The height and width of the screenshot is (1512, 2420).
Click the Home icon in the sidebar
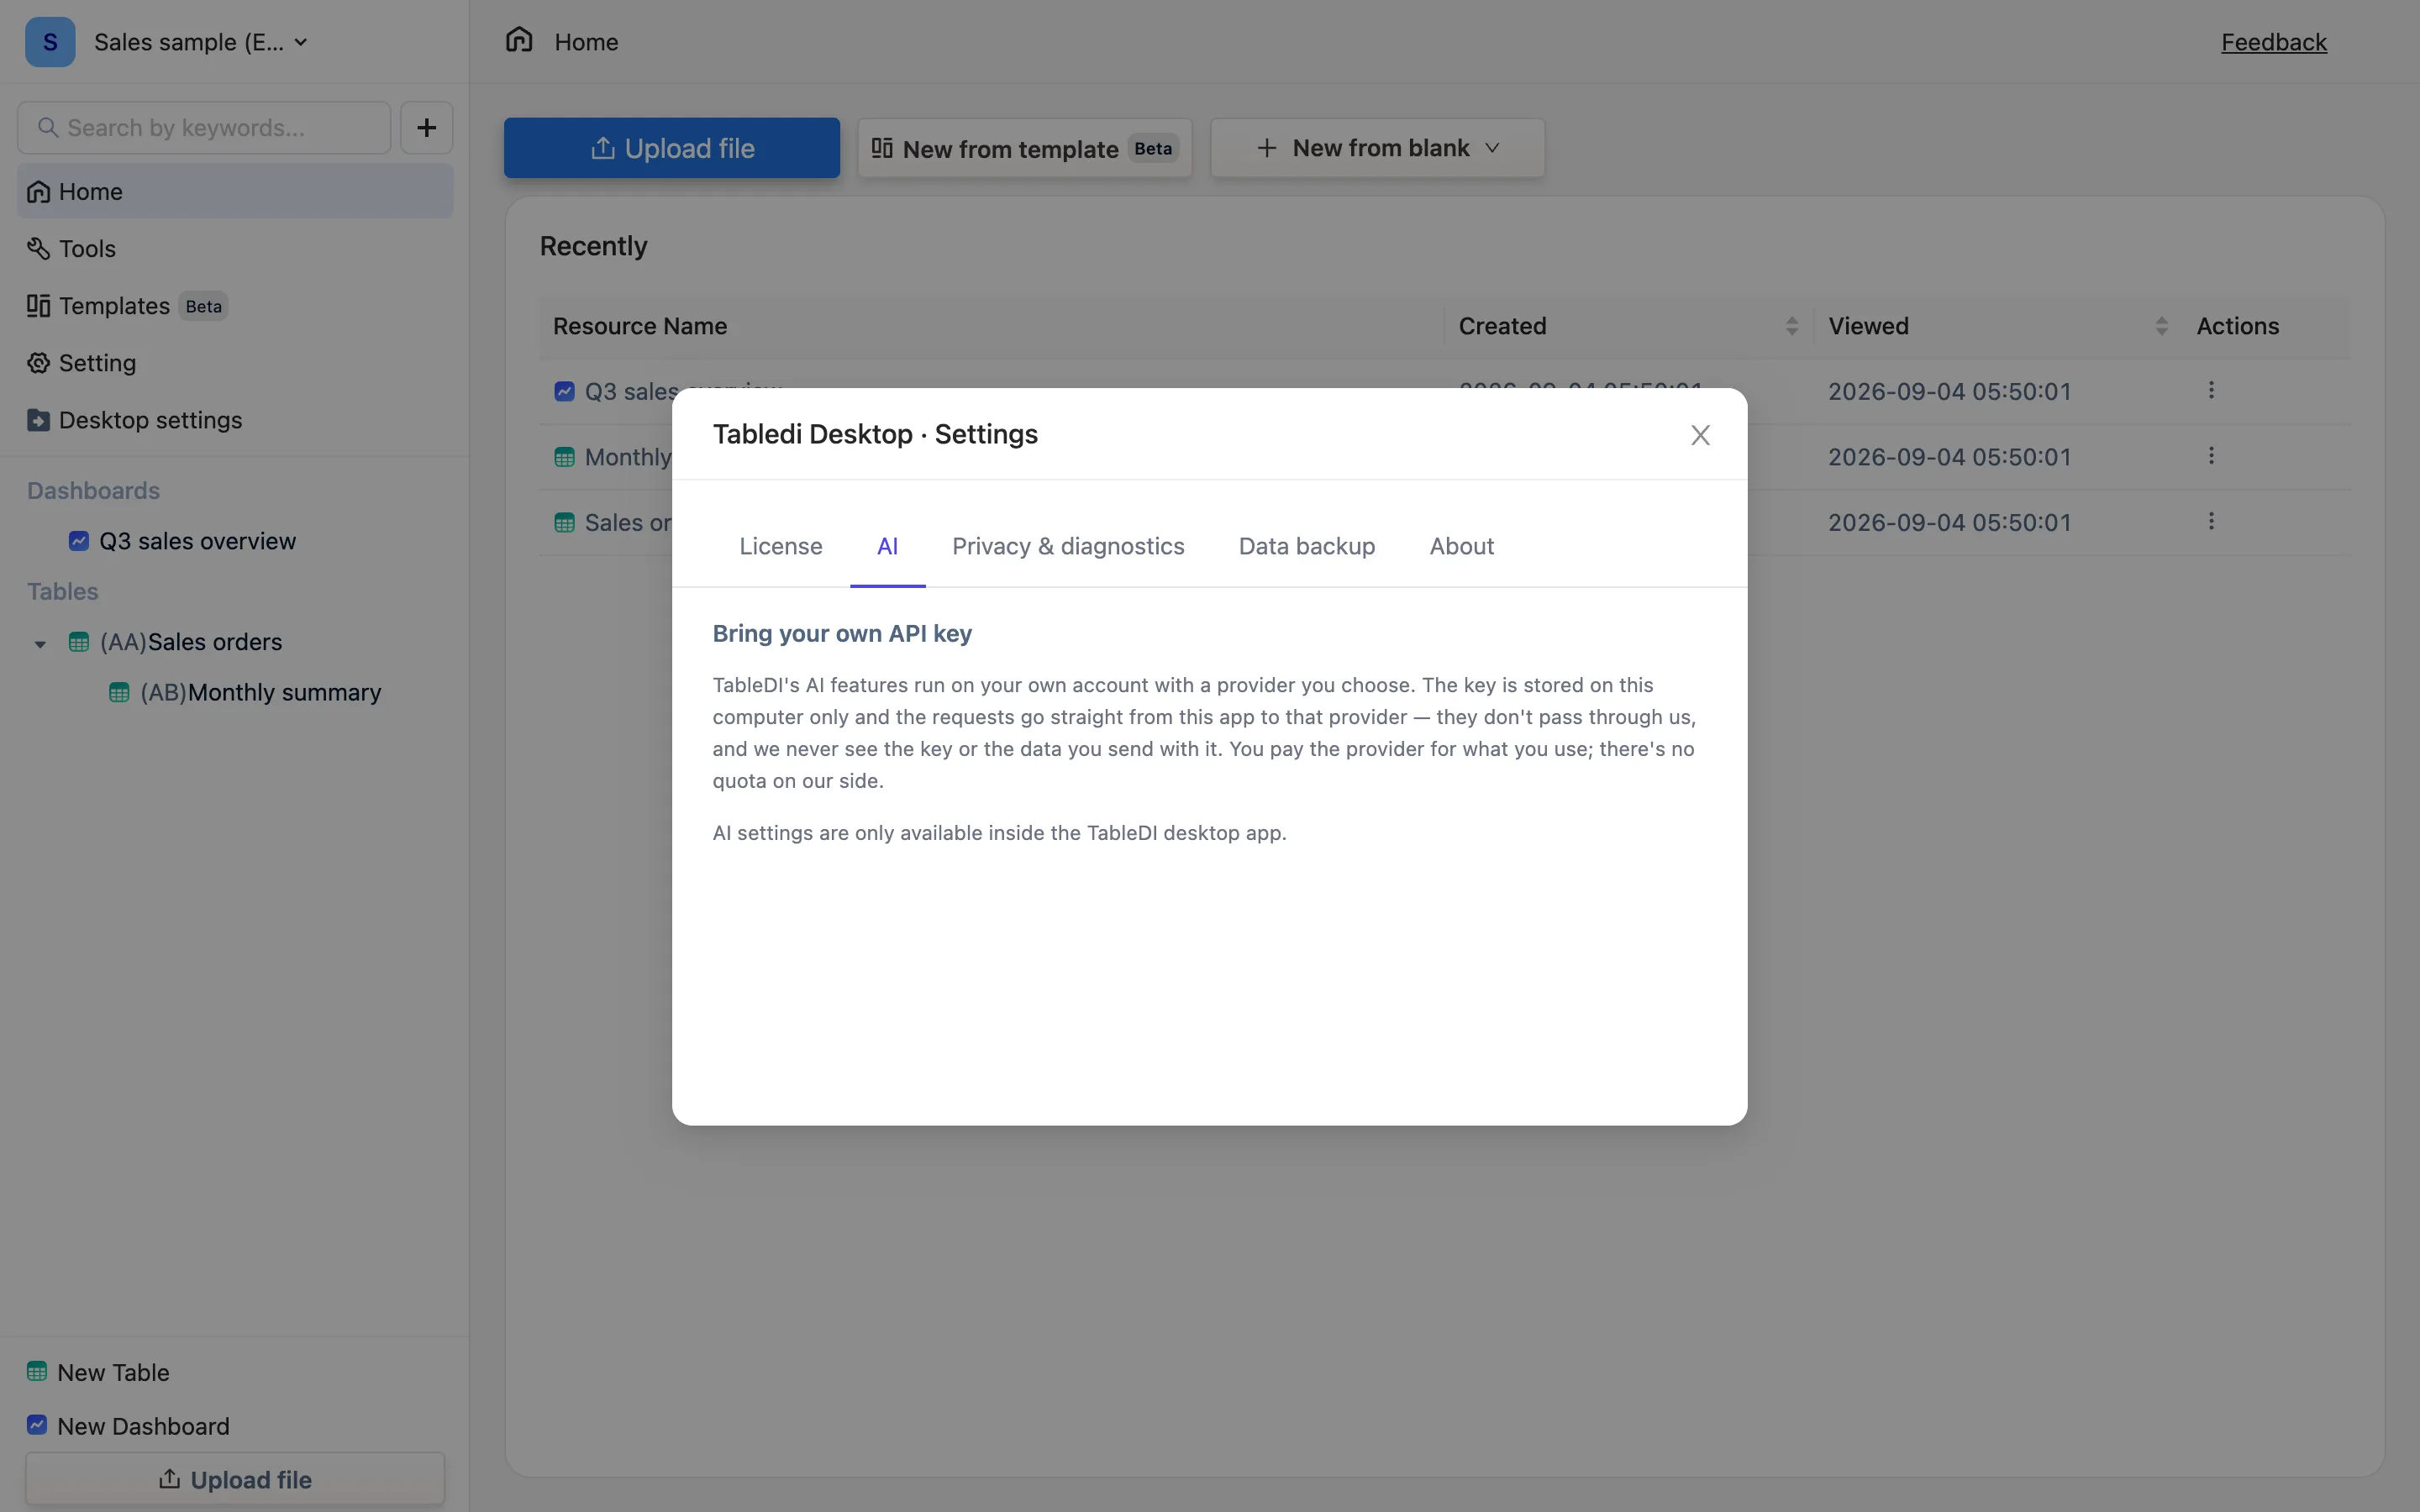click(38, 191)
